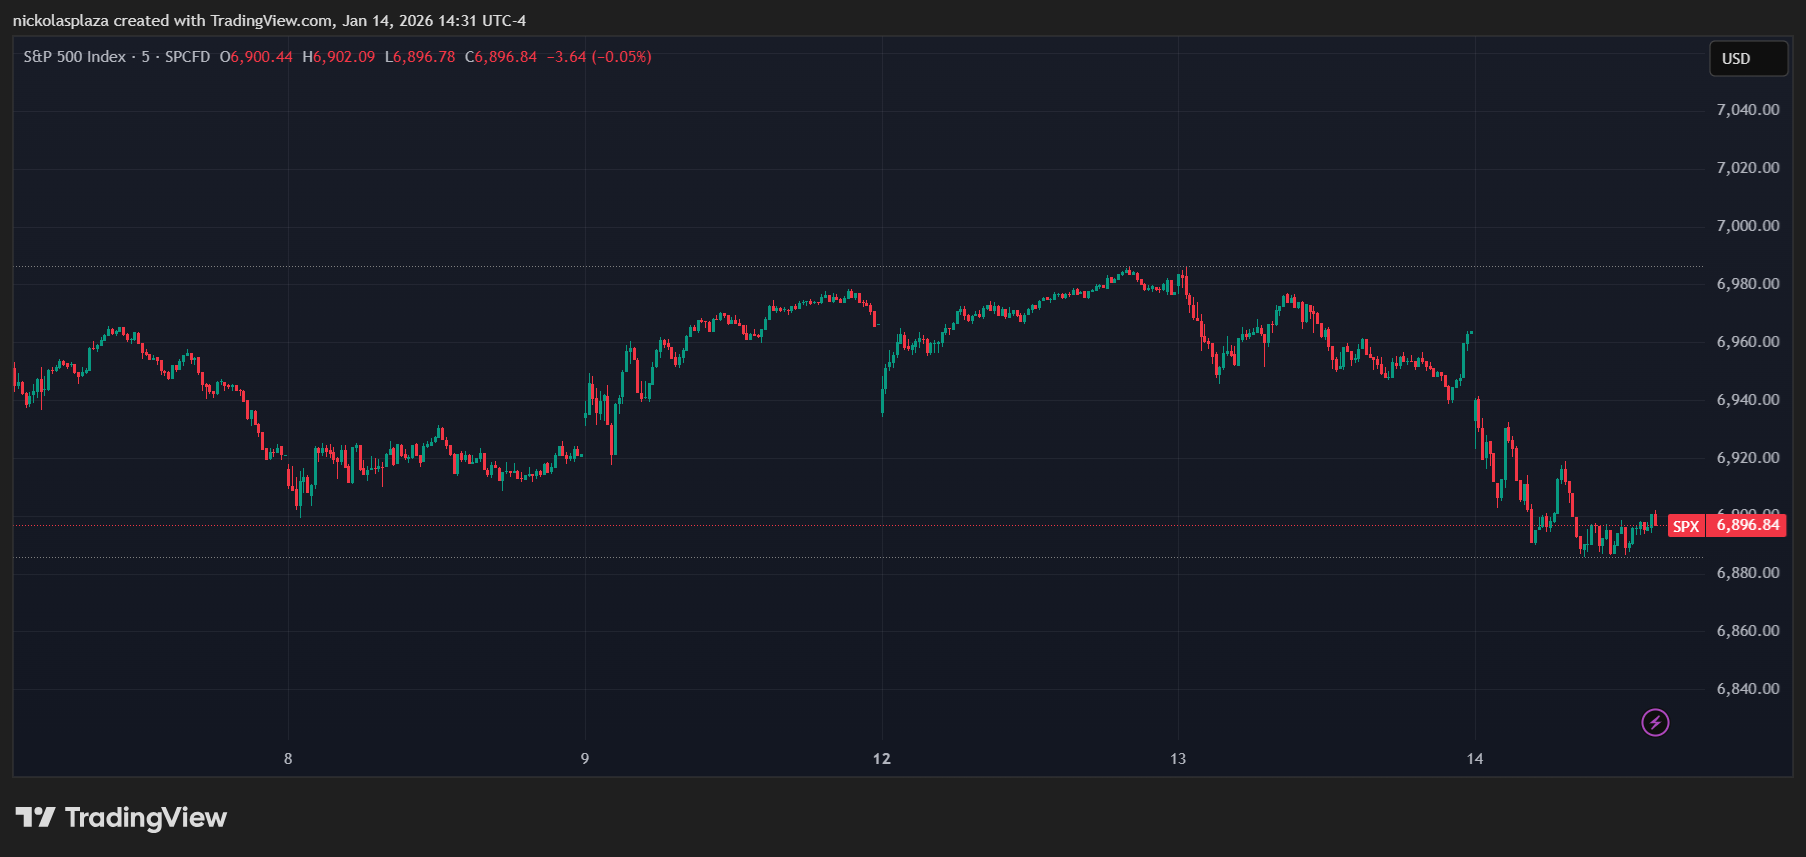1806x857 pixels.
Task: Open the USD currency selector
Action: point(1747,59)
